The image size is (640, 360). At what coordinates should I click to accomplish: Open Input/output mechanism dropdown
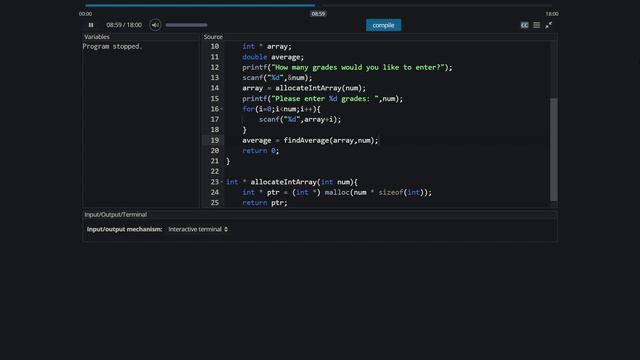pos(198,229)
